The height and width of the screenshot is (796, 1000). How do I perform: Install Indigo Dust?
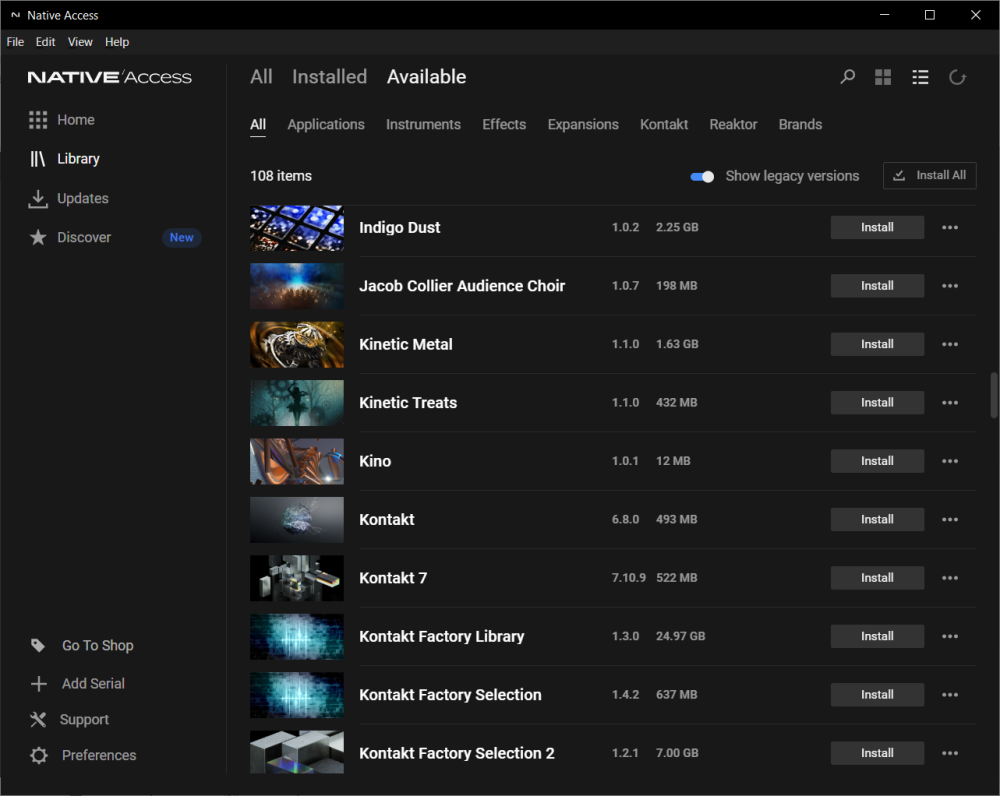(x=877, y=228)
